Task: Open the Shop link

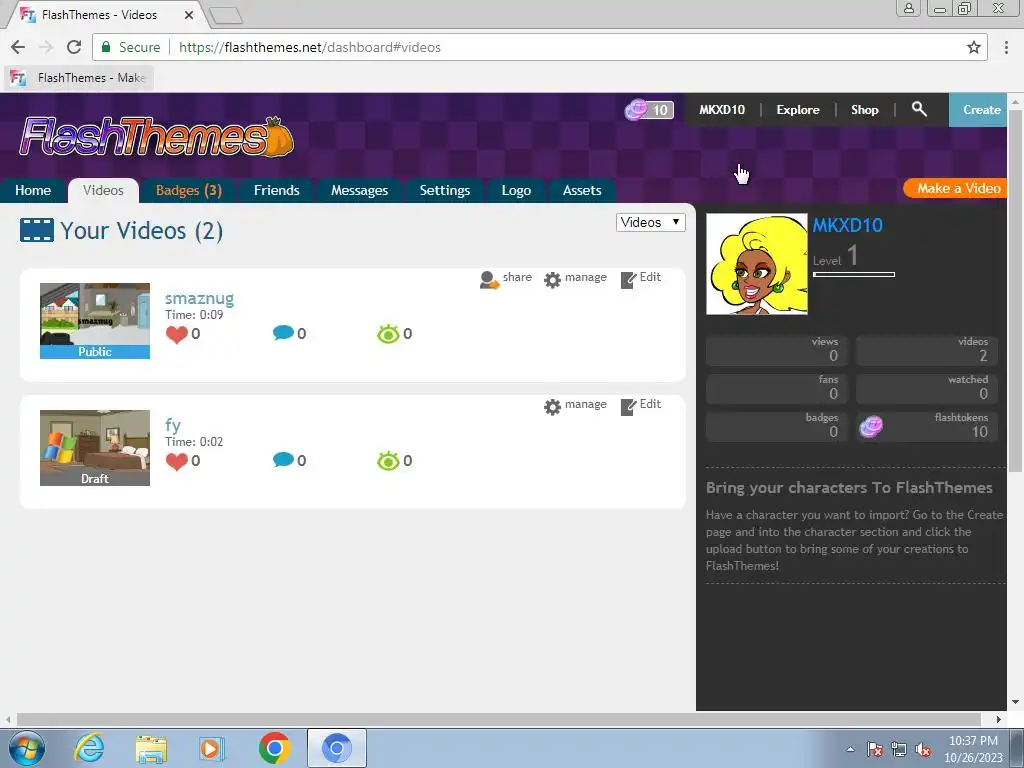Action: pyautogui.click(x=864, y=110)
